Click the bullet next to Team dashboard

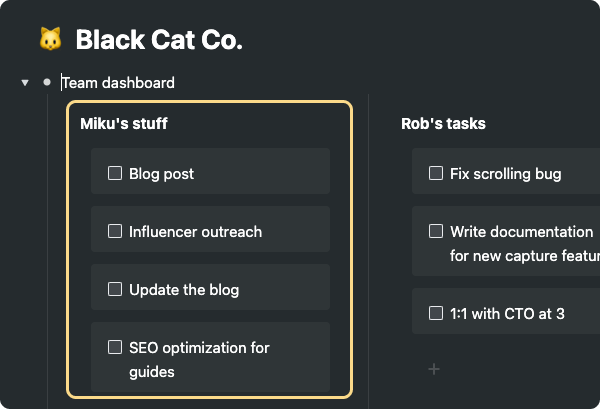click(x=46, y=83)
